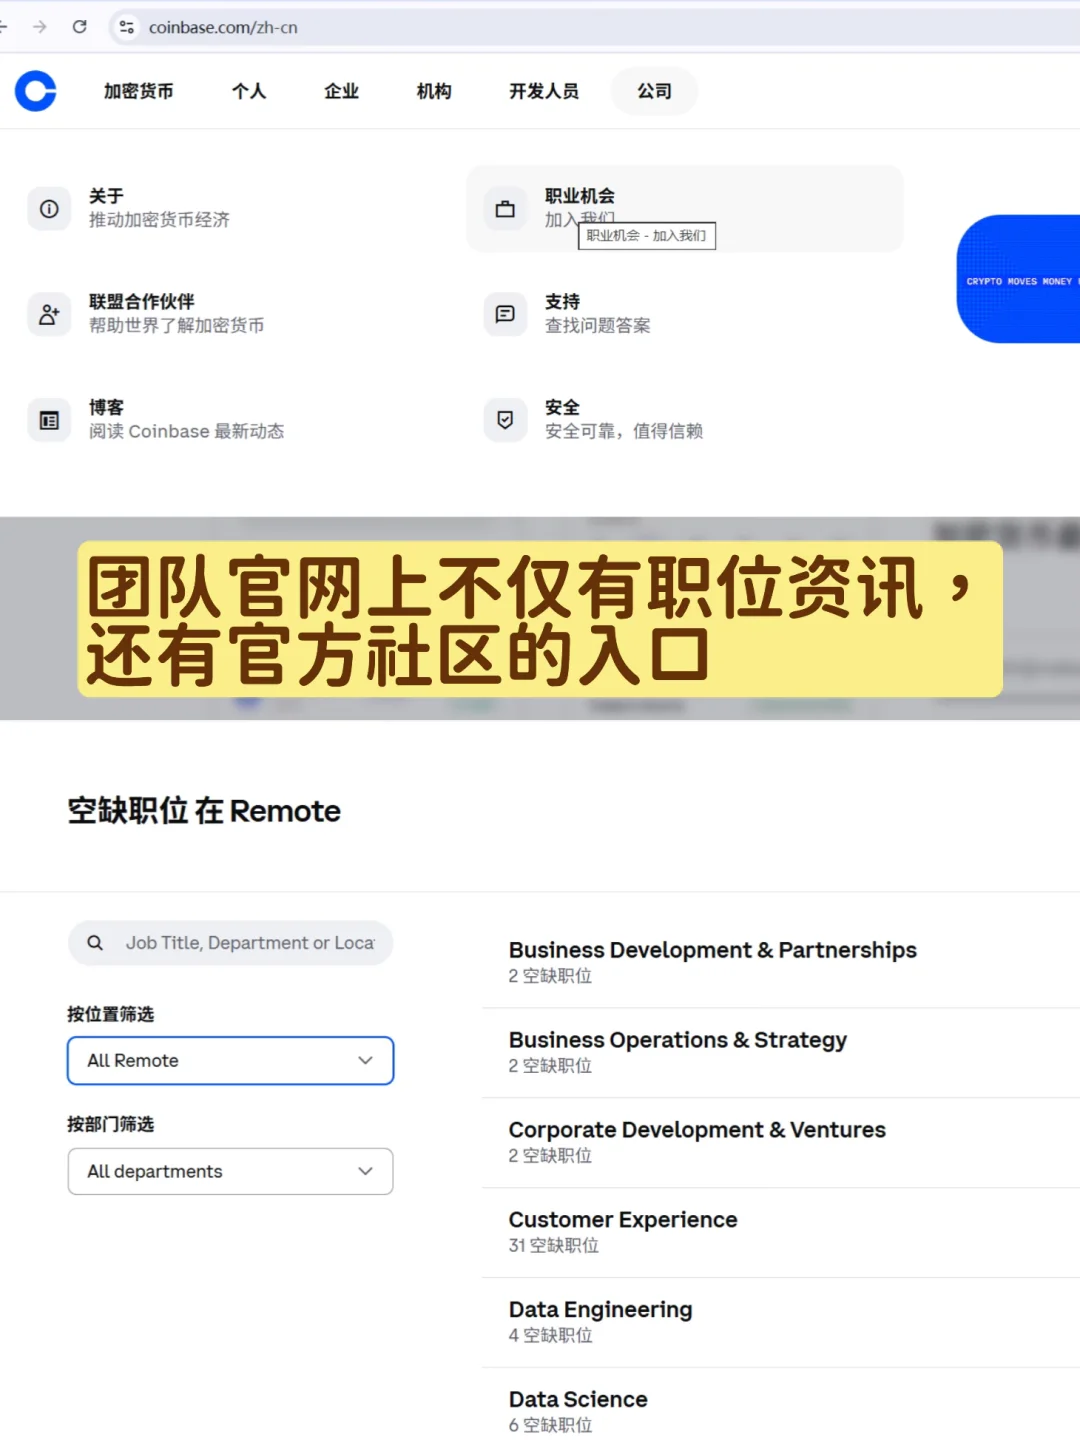Open the All departments dropdown
The width and height of the screenshot is (1080, 1440).
click(x=230, y=1171)
